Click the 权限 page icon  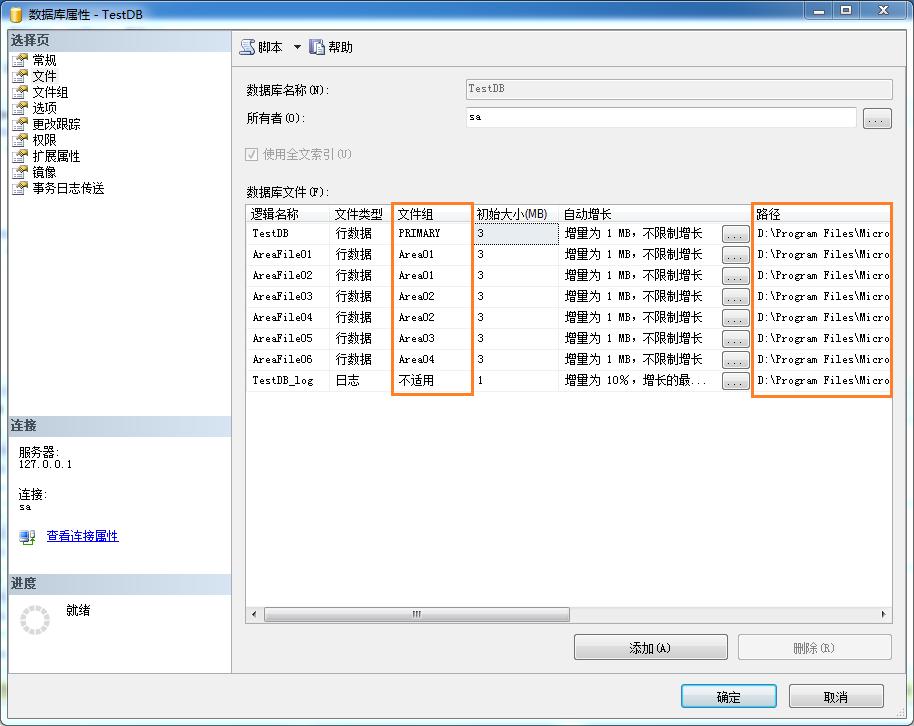[20, 140]
